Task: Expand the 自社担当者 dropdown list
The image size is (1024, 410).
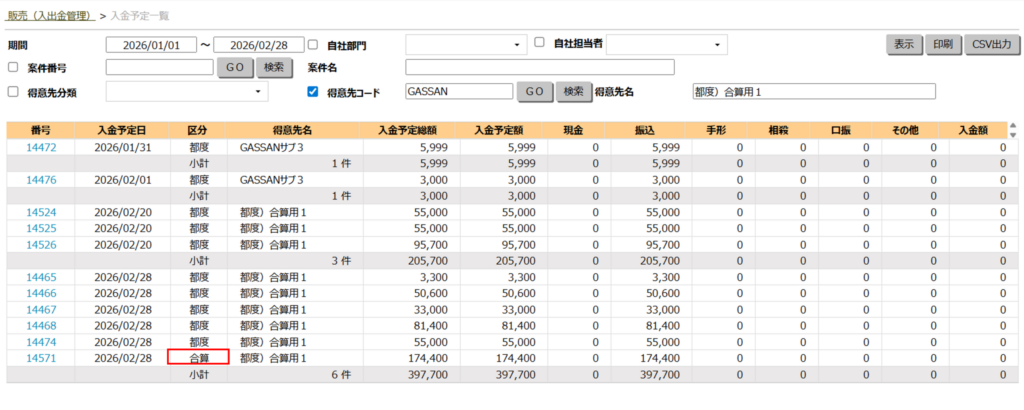Action: 667,45
